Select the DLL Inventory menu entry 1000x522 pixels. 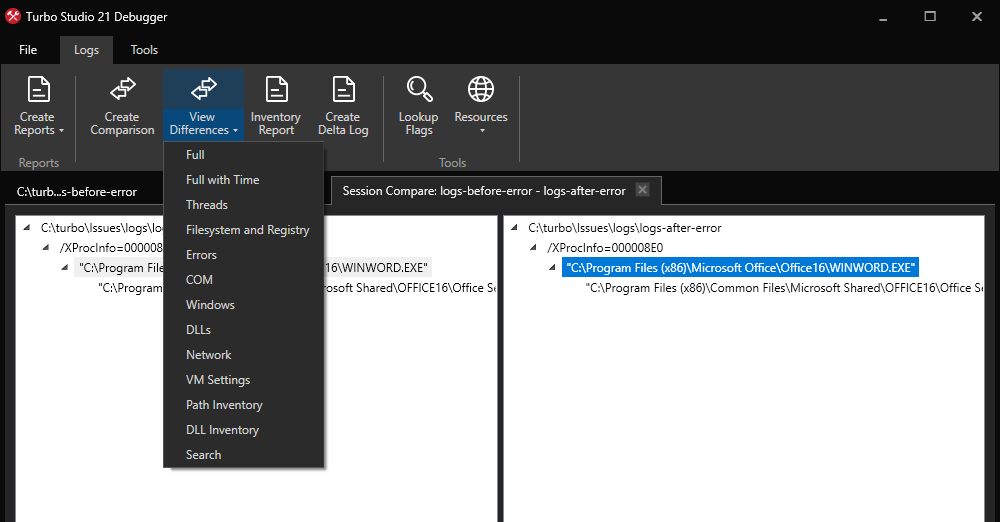pos(222,430)
